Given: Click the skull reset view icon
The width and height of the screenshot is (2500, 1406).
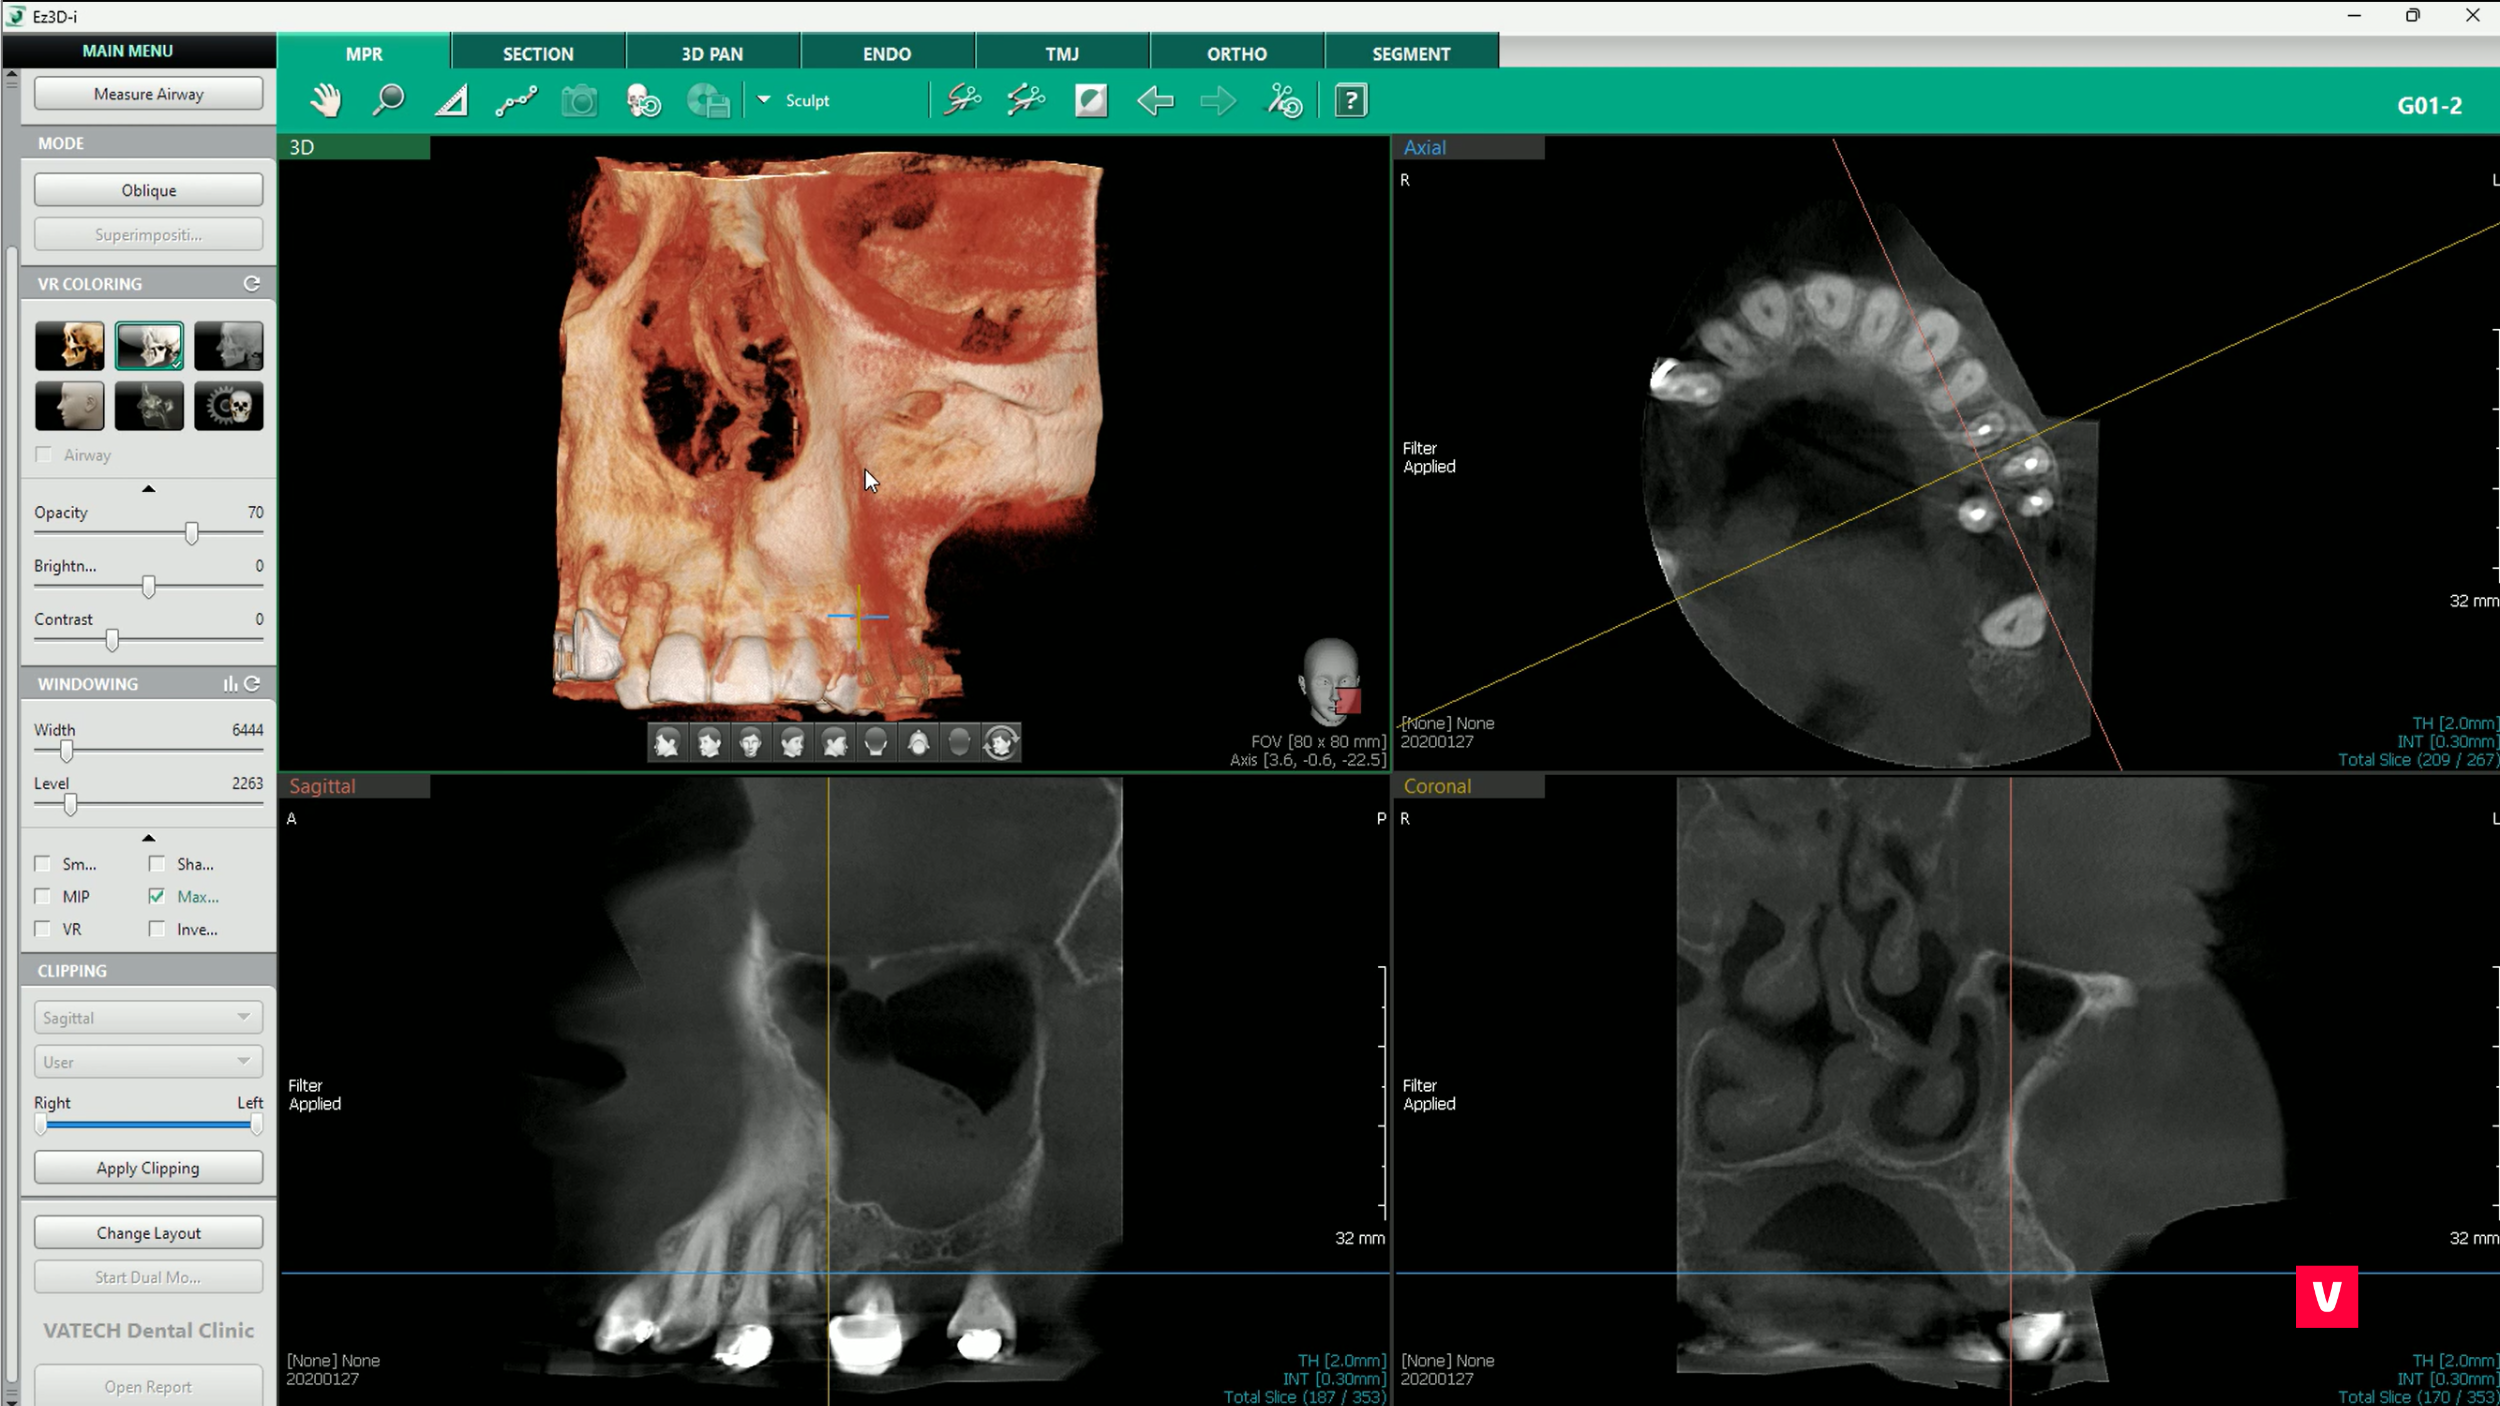Looking at the screenshot, I should [x=642, y=101].
